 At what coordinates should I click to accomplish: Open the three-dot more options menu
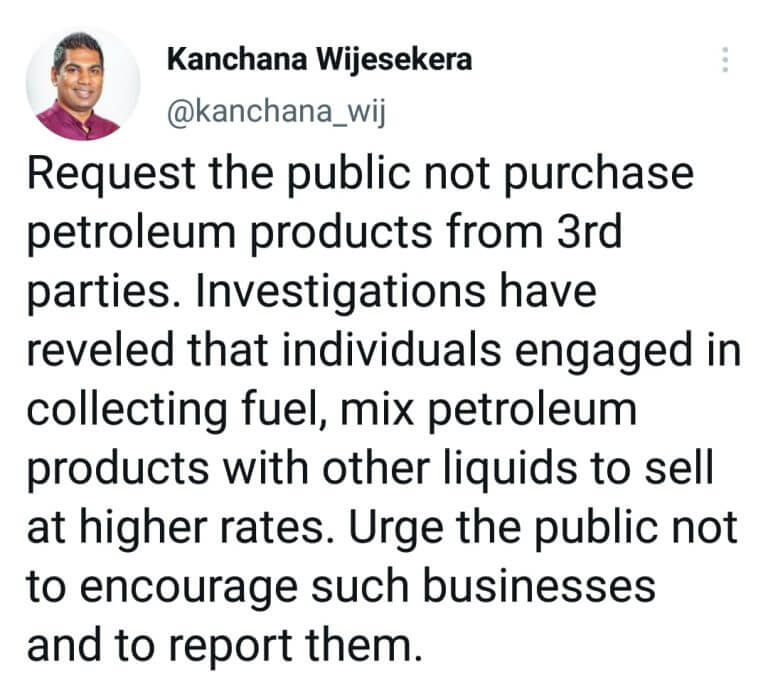pos(725,60)
